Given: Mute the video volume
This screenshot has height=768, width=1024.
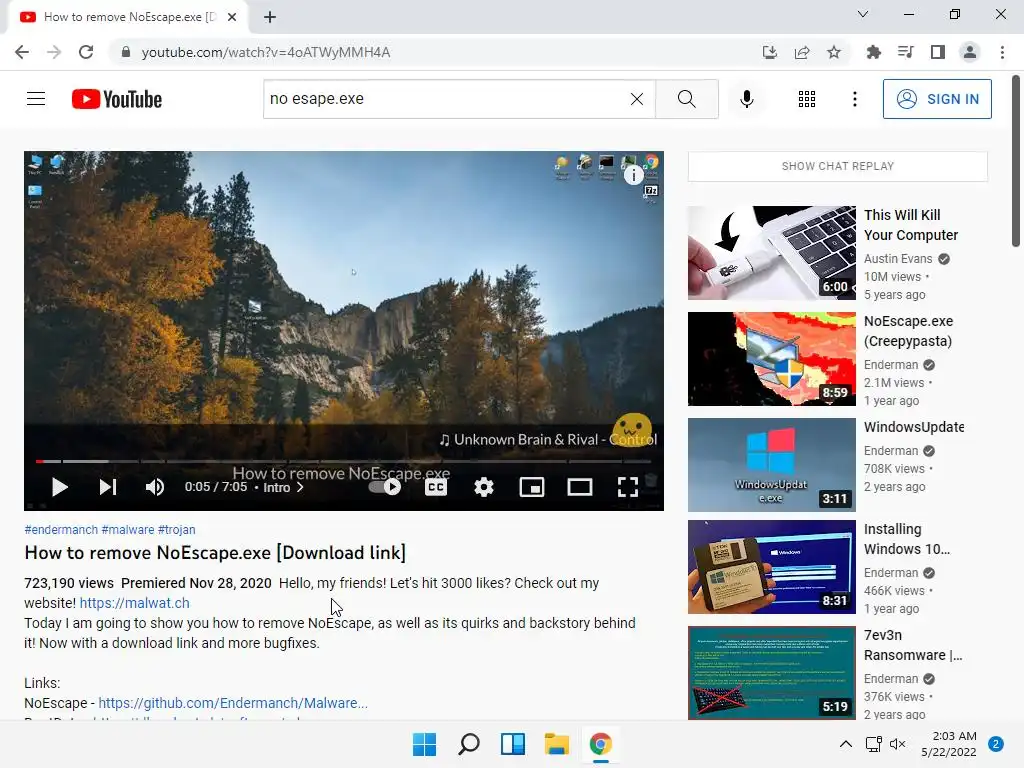Looking at the screenshot, I should [155, 487].
